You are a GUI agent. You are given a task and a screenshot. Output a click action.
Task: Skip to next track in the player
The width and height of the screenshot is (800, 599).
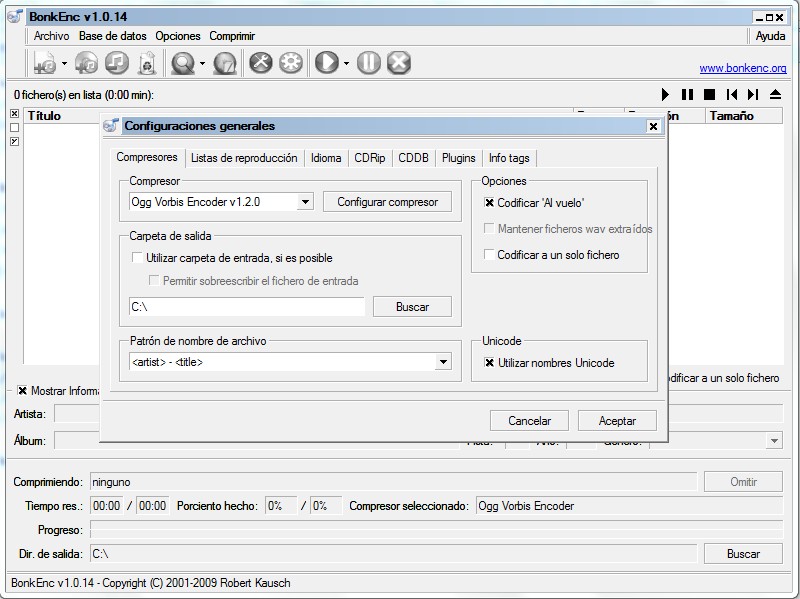tap(753, 94)
